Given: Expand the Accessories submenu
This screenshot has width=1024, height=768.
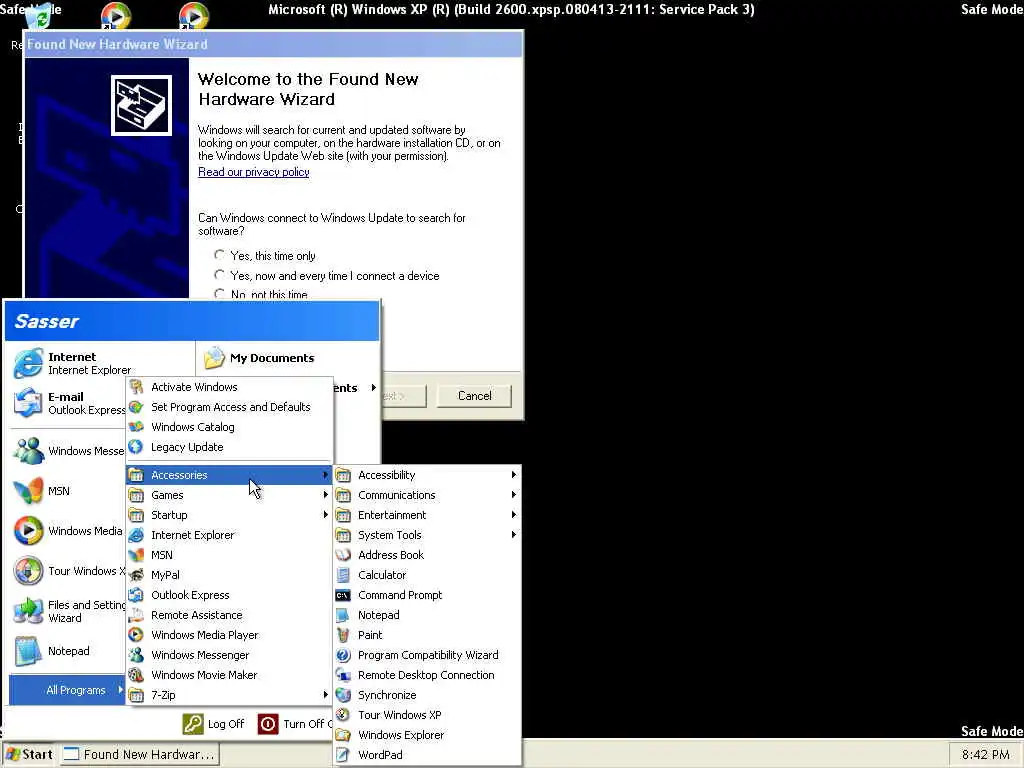Looking at the screenshot, I should click(229, 475).
